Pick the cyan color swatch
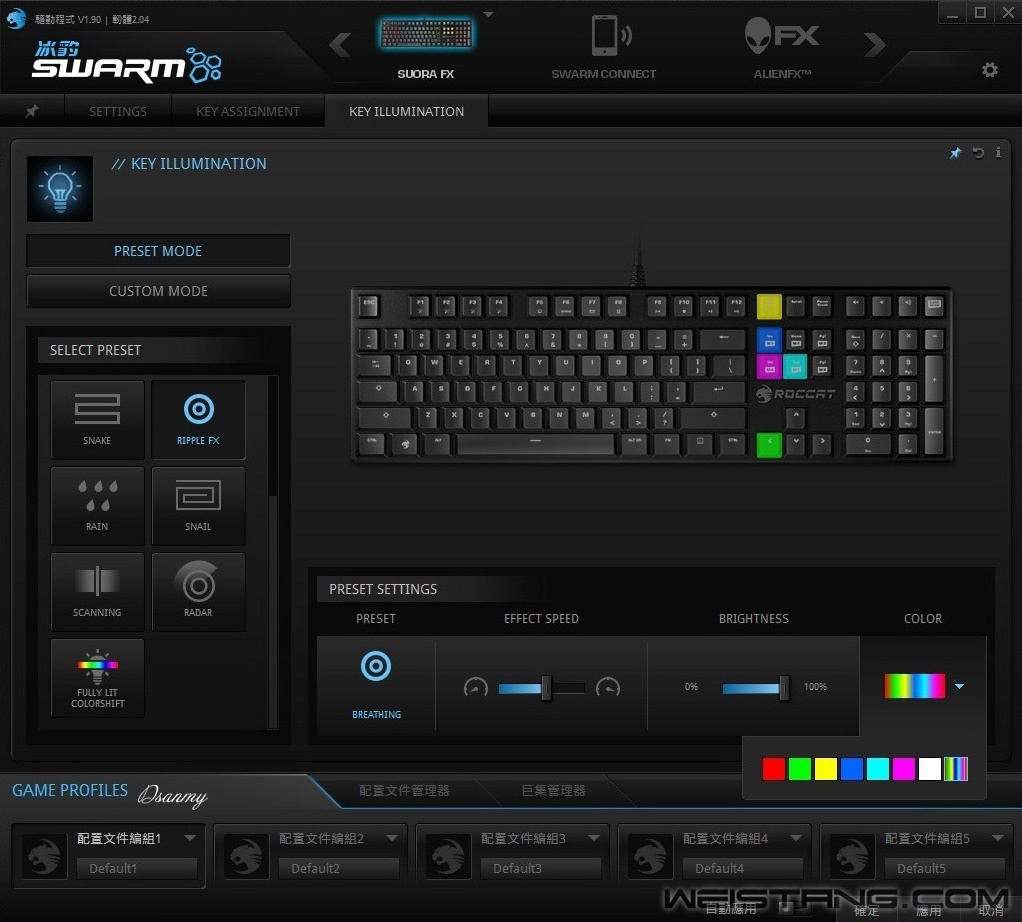Viewport: 1022px width, 922px height. tap(878, 769)
